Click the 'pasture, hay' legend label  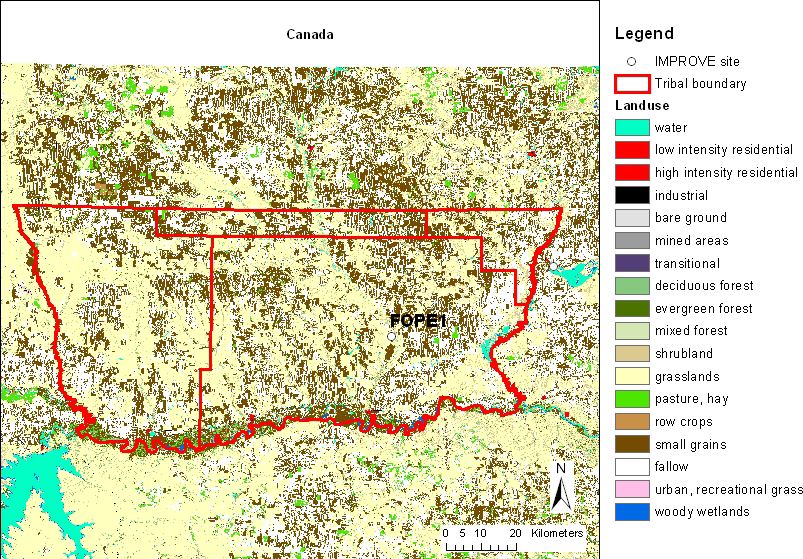coord(691,399)
